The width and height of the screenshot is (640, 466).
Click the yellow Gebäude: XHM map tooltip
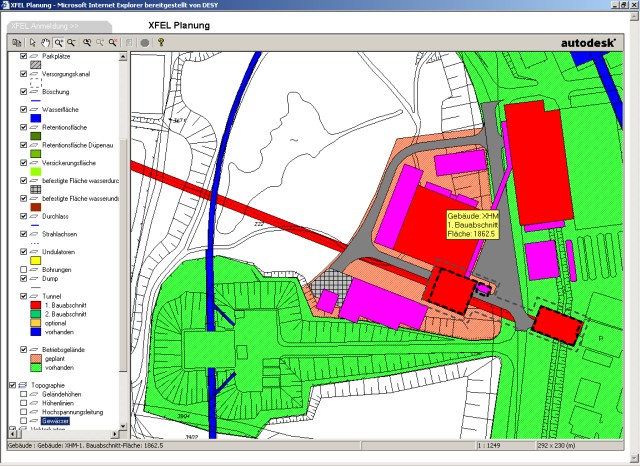pyautogui.click(x=472, y=225)
